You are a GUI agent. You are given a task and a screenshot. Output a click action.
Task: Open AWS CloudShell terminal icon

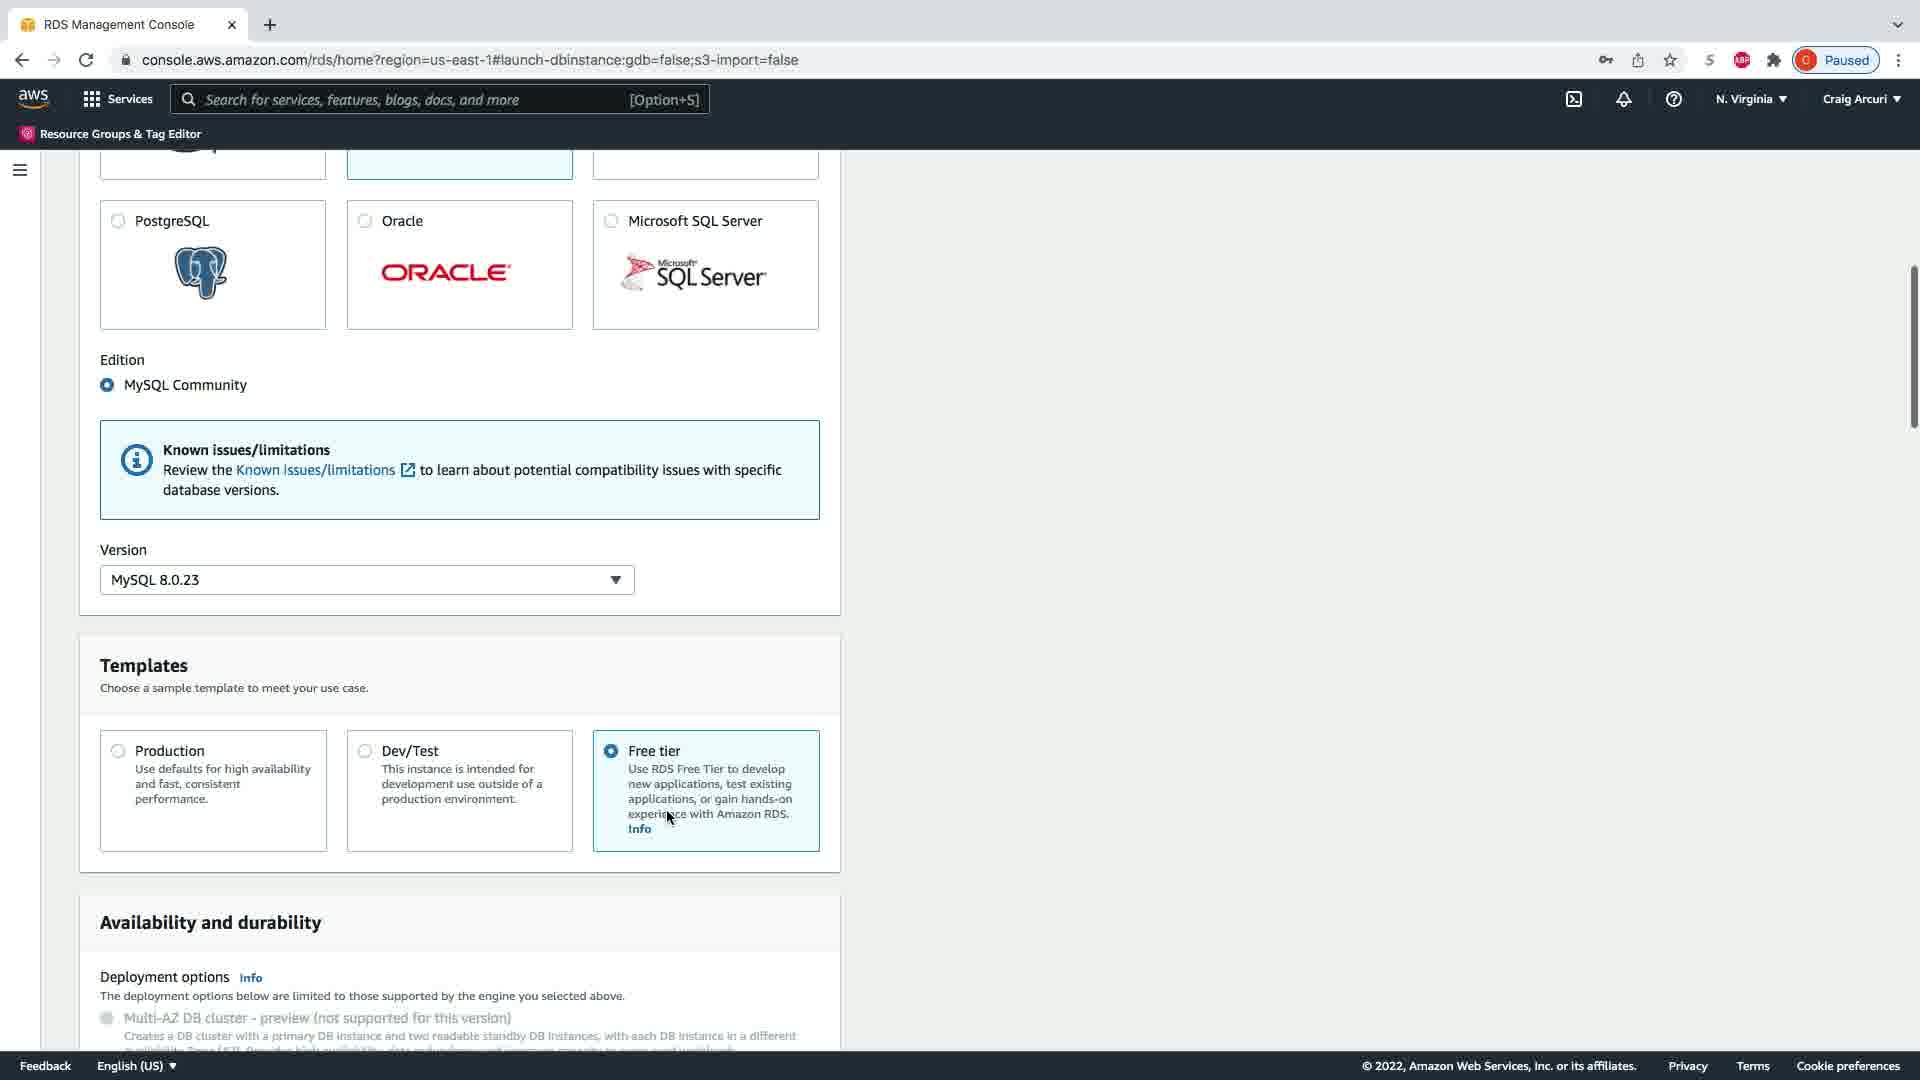[x=1574, y=99]
